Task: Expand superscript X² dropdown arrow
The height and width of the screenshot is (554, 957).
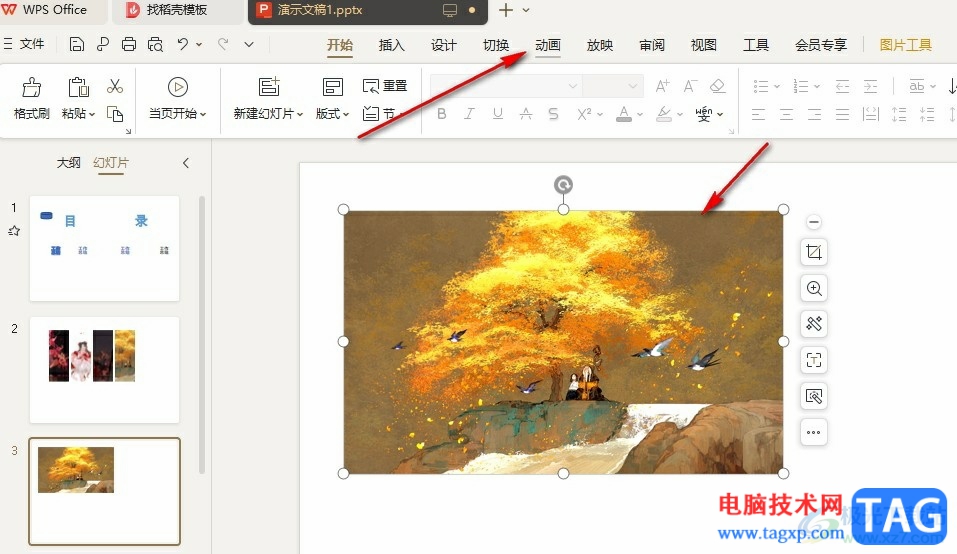Action: [601, 114]
